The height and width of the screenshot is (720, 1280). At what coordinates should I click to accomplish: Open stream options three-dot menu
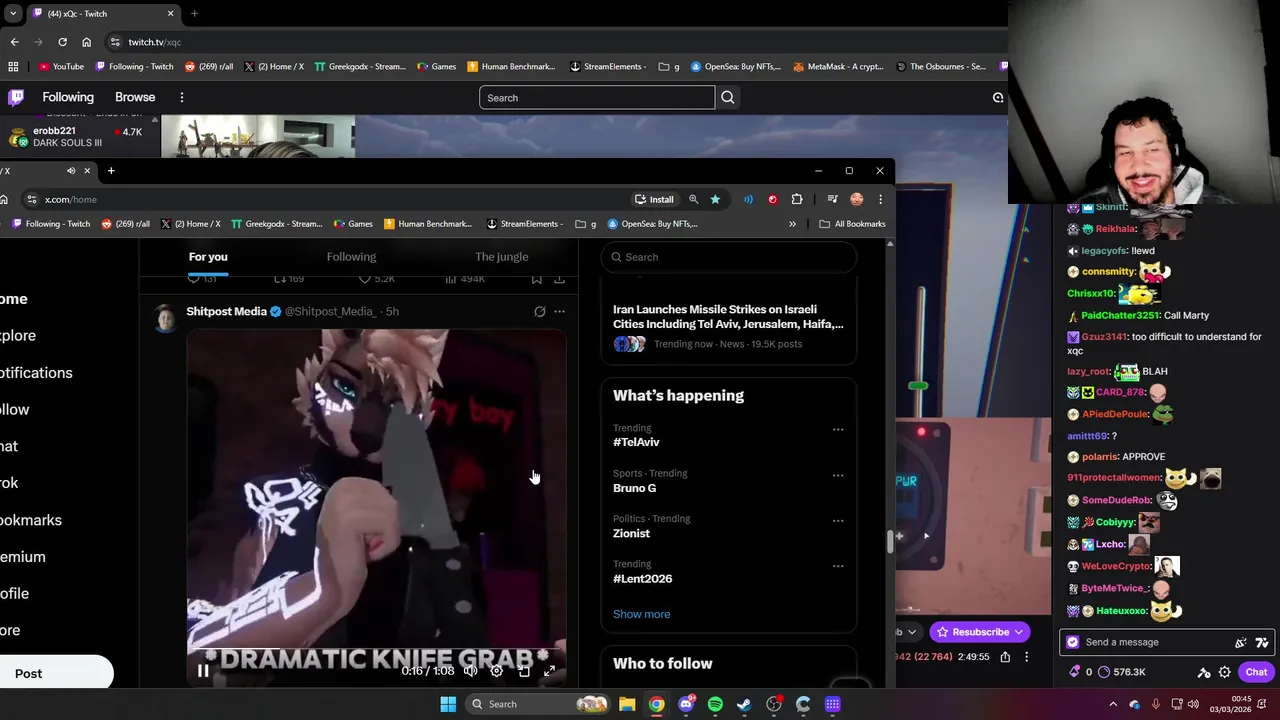point(1026,657)
